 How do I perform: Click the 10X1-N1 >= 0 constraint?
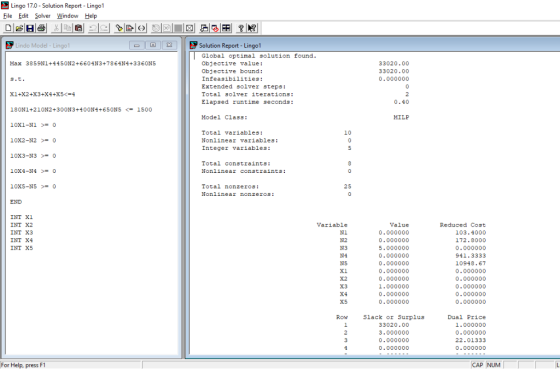point(33,125)
